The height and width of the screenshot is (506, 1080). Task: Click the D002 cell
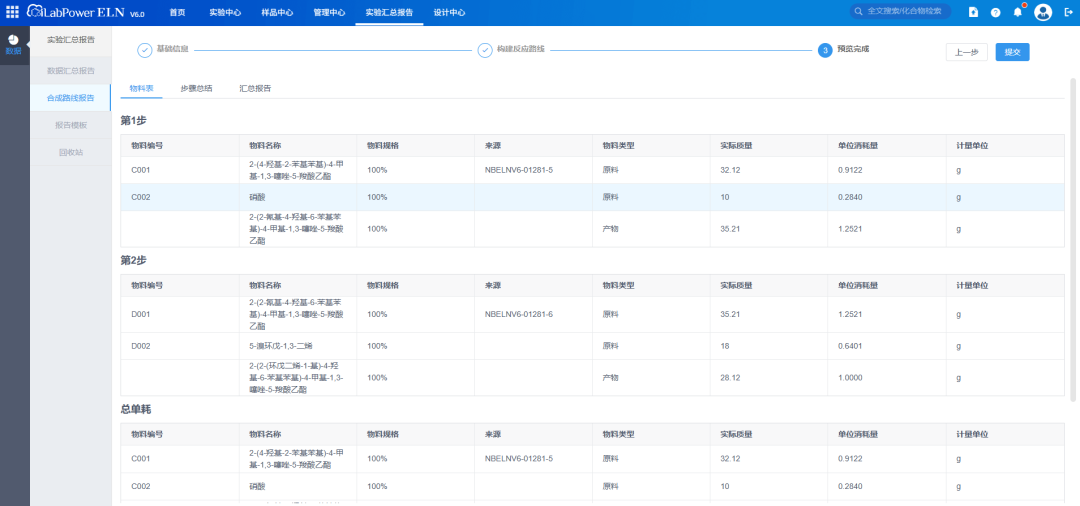[x=141, y=346]
